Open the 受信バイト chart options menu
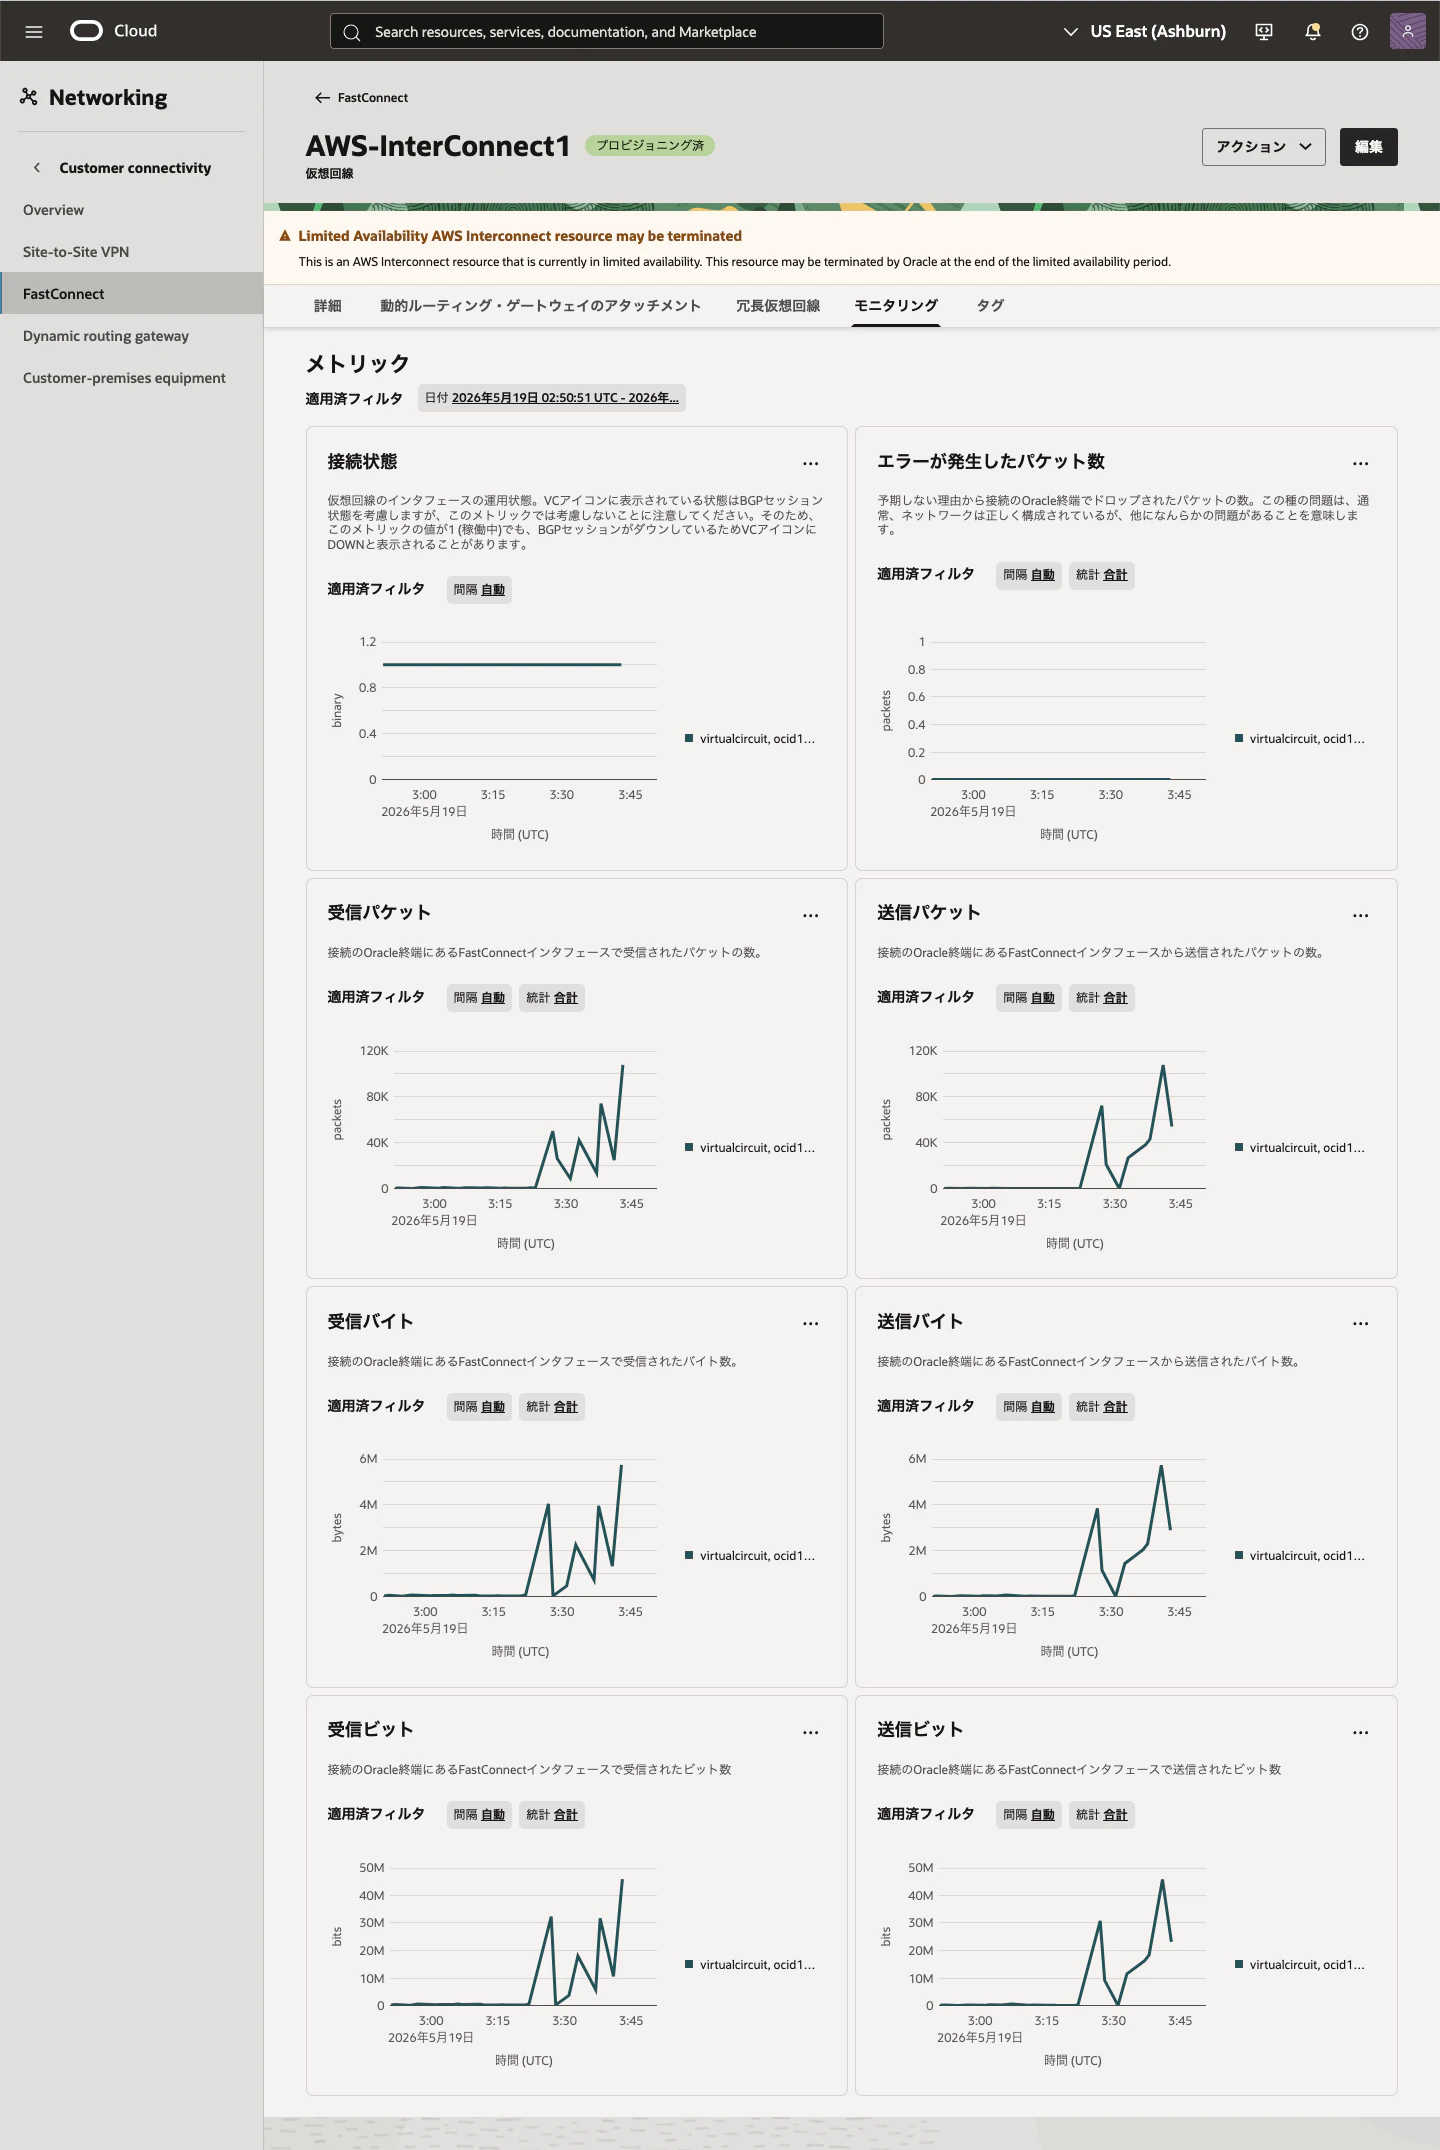The height and width of the screenshot is (2150, 1440). coord(811,1323)
